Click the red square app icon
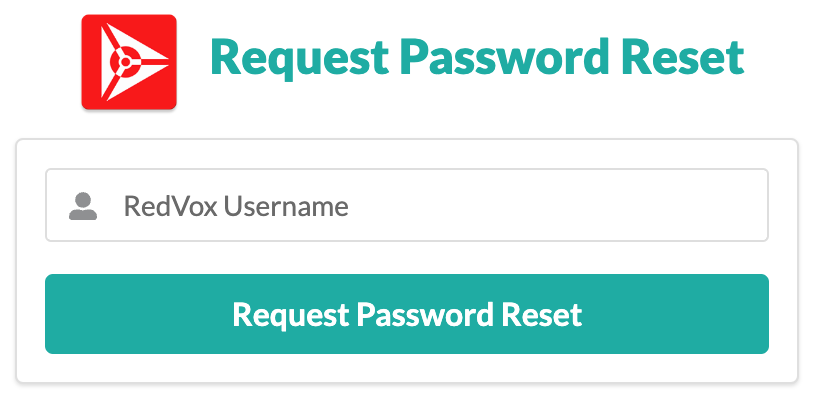The image size is (814, 408). pos(129,61)
